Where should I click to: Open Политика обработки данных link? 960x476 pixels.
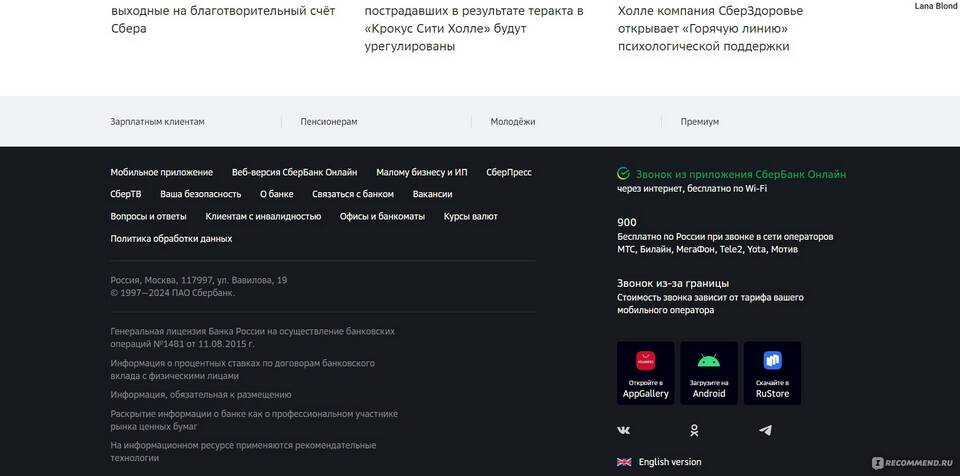click(x=171, y=238)
